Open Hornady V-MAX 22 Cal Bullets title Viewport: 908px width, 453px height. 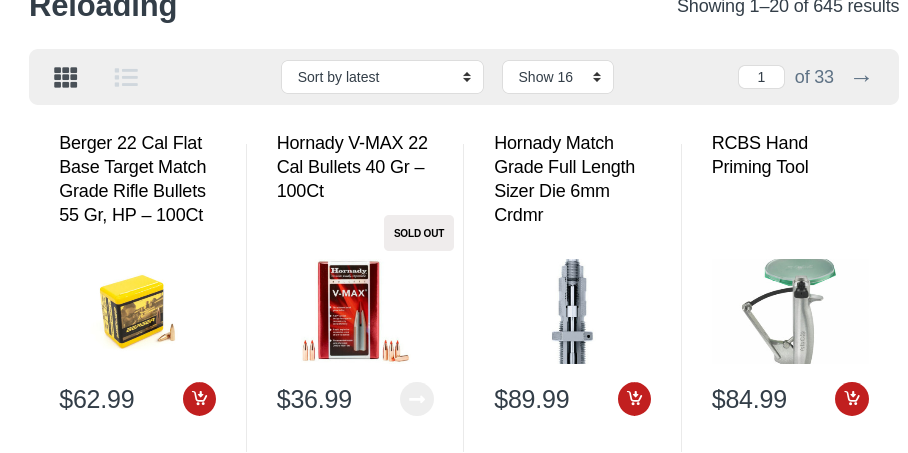click(352, 167)
